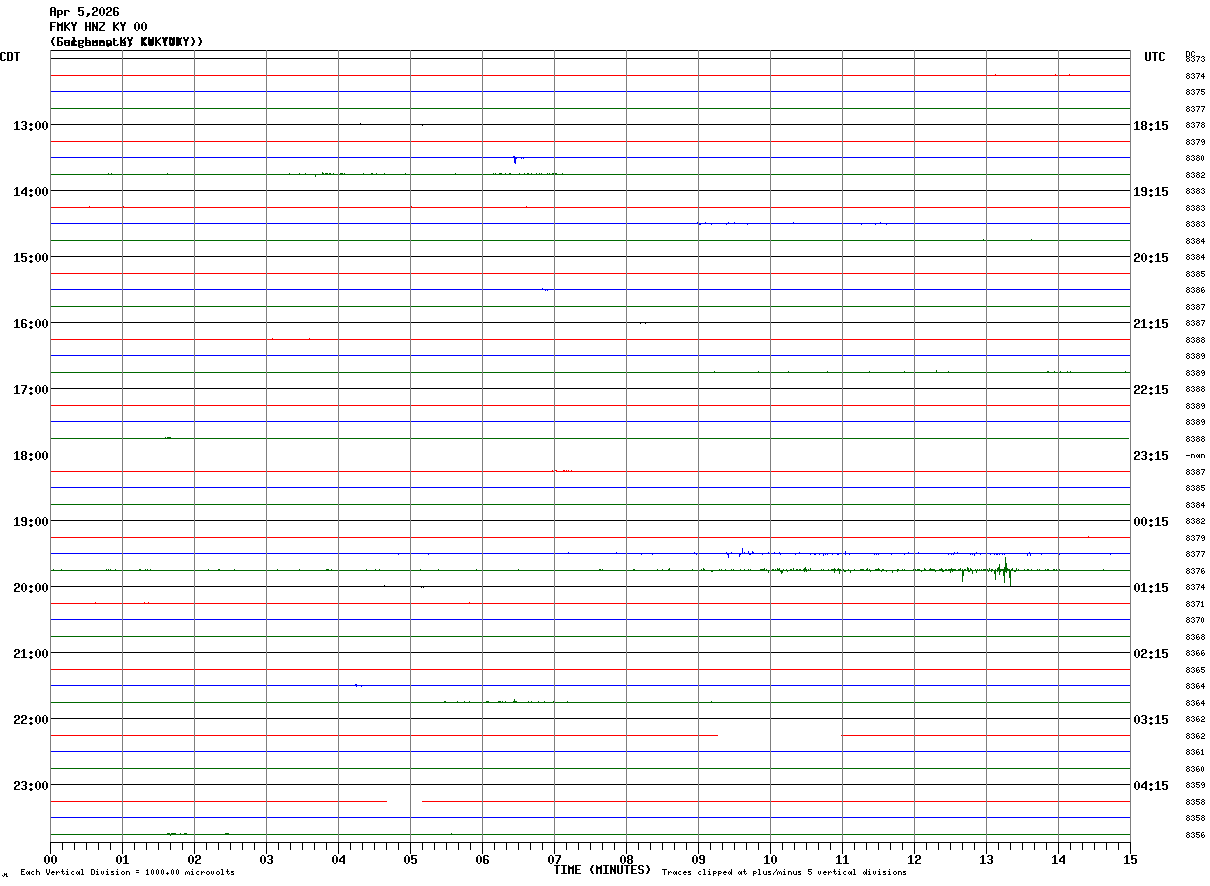Click the blue spike on the trace near minute 06

515,159
